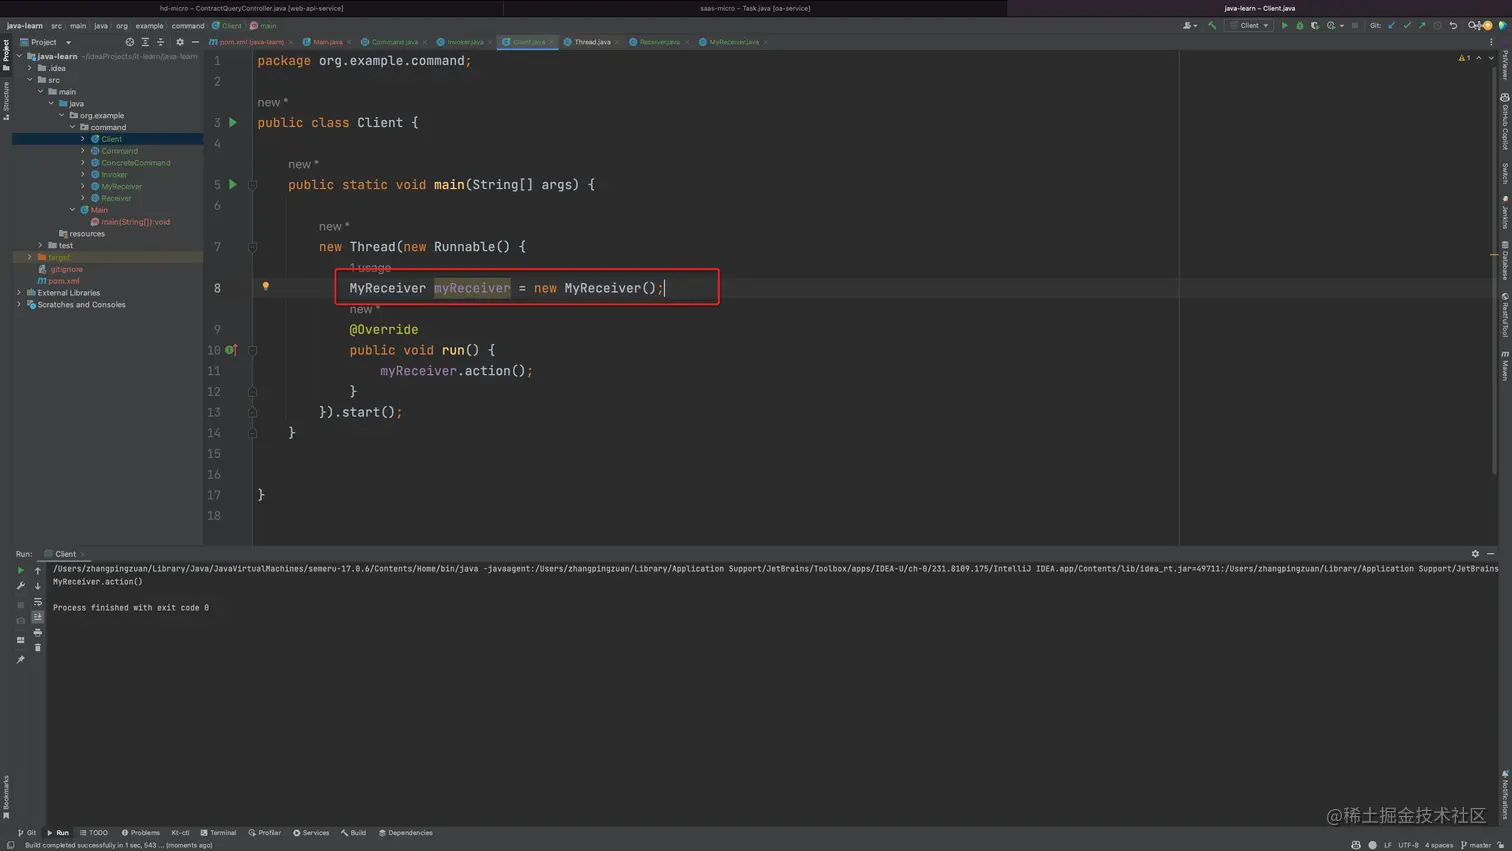Switch to the Receiver.java editor tab
This screenshot has height=851, width=1512.
659,42
